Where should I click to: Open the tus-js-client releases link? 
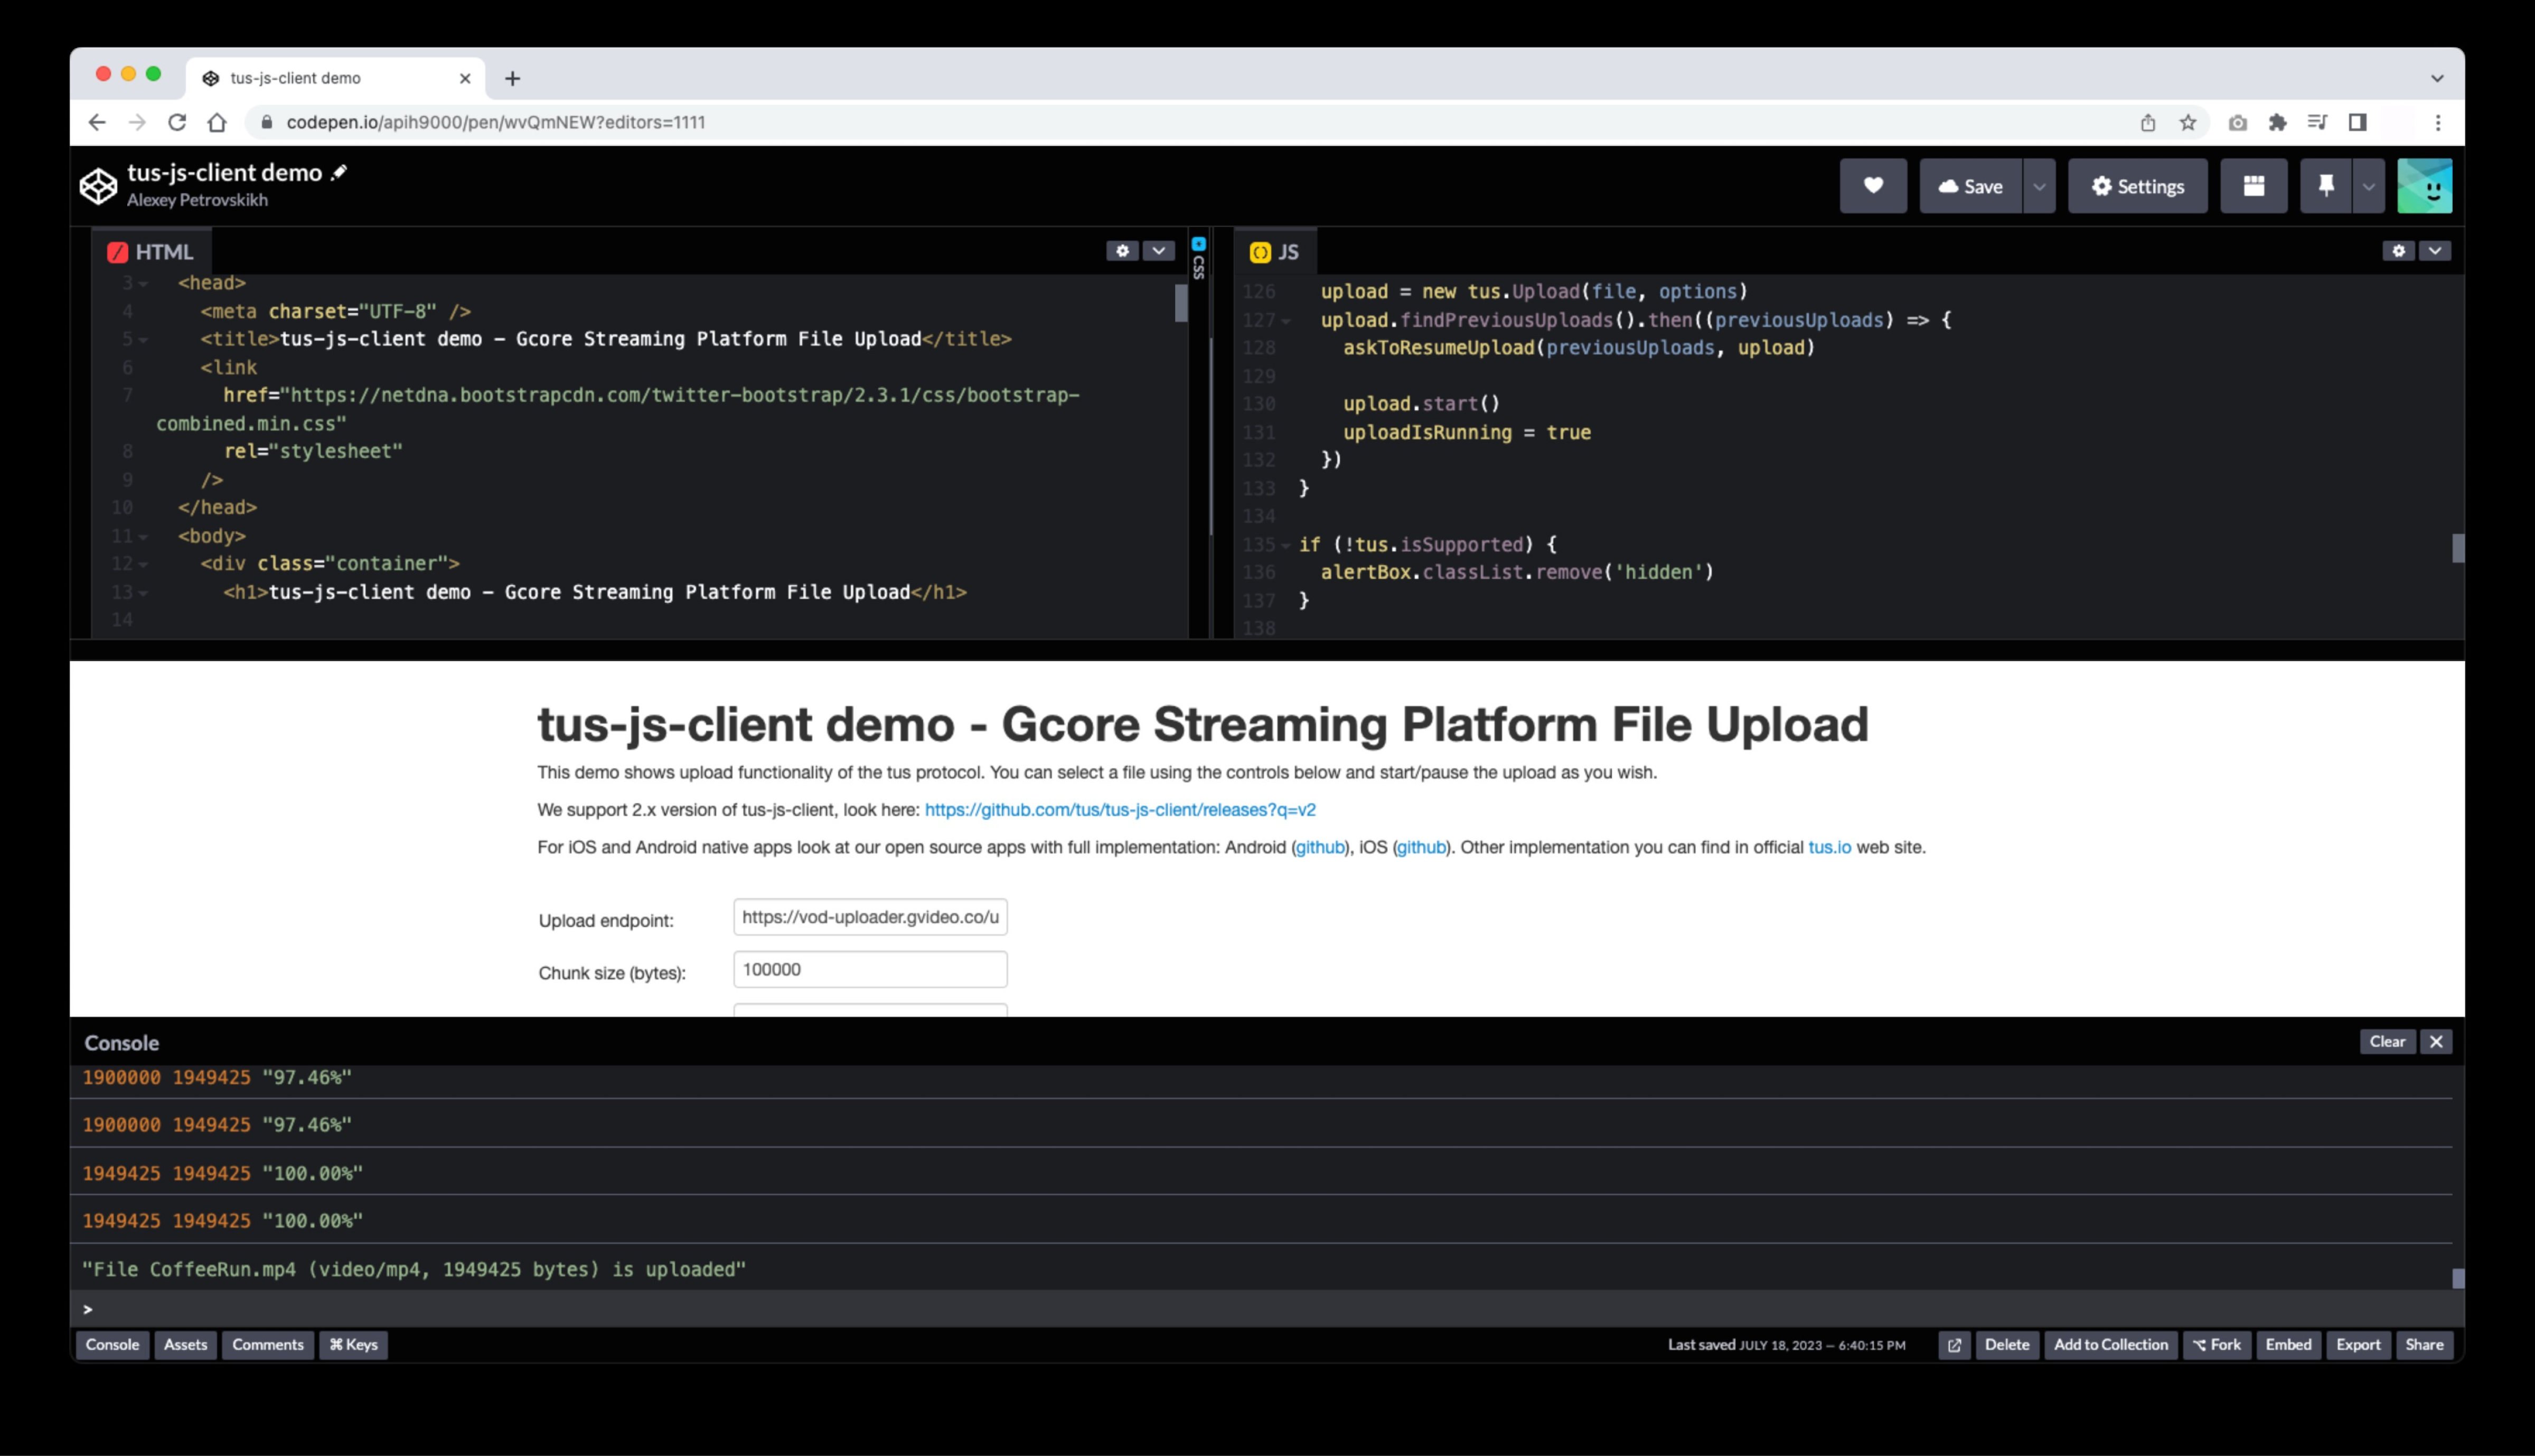click(x=1119, y=810)
